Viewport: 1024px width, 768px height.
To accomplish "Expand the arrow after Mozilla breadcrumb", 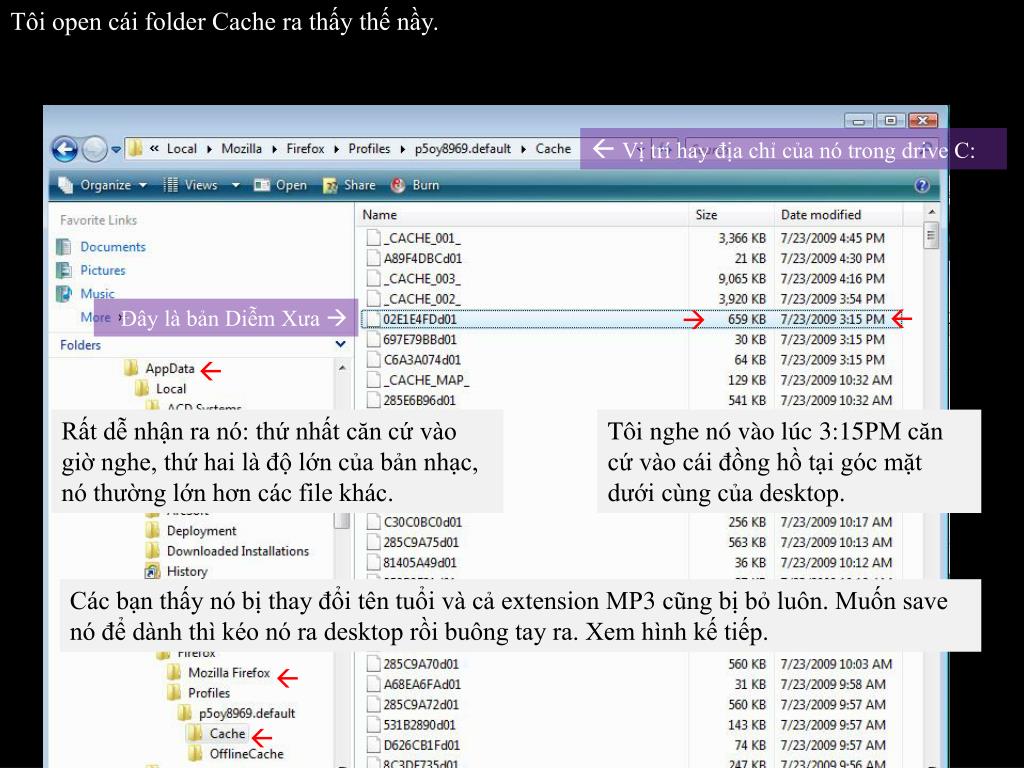I will pyautogui.click(x=274, y=150).
